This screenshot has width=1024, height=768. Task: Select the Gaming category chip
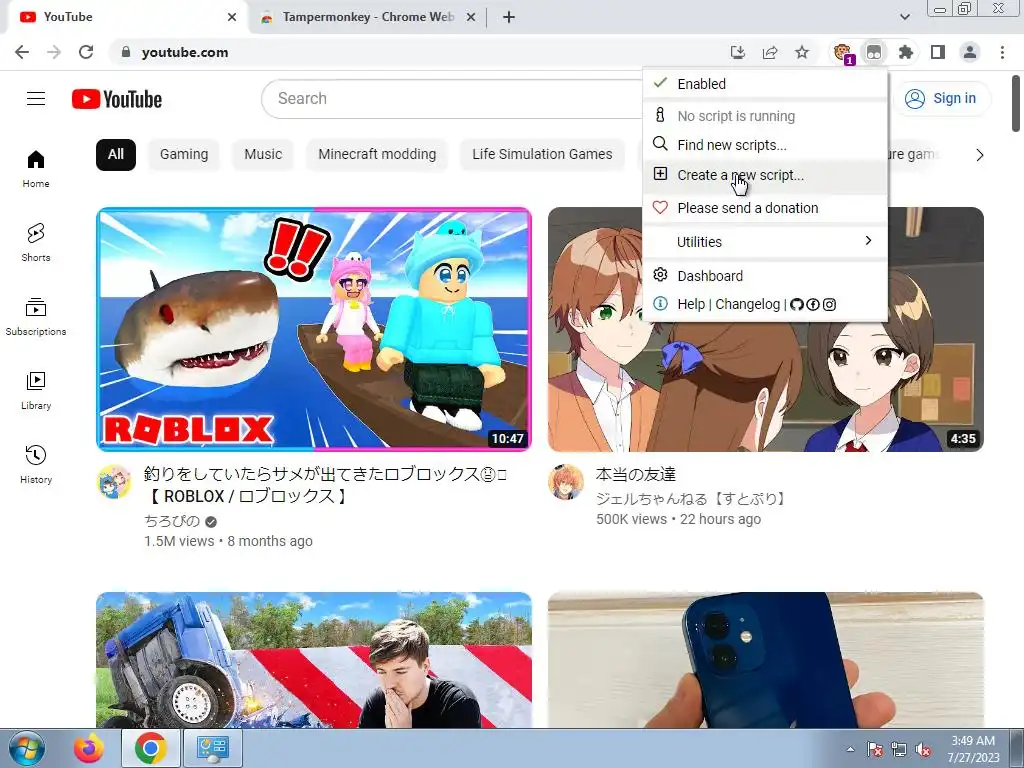(x=184, y=155)
